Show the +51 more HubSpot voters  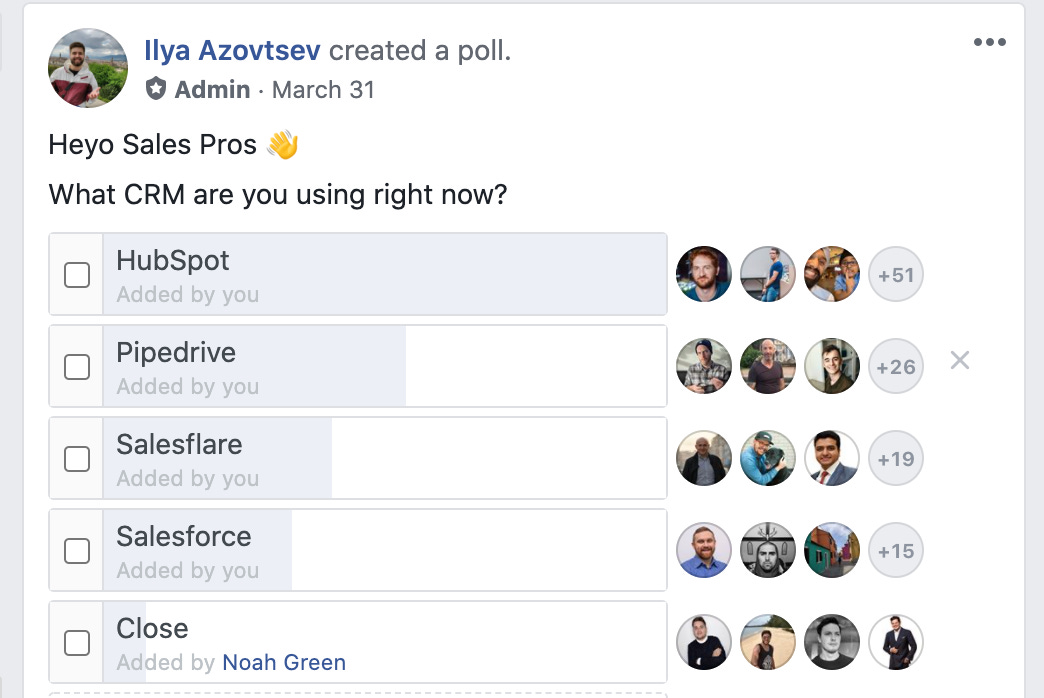(896, 274)
